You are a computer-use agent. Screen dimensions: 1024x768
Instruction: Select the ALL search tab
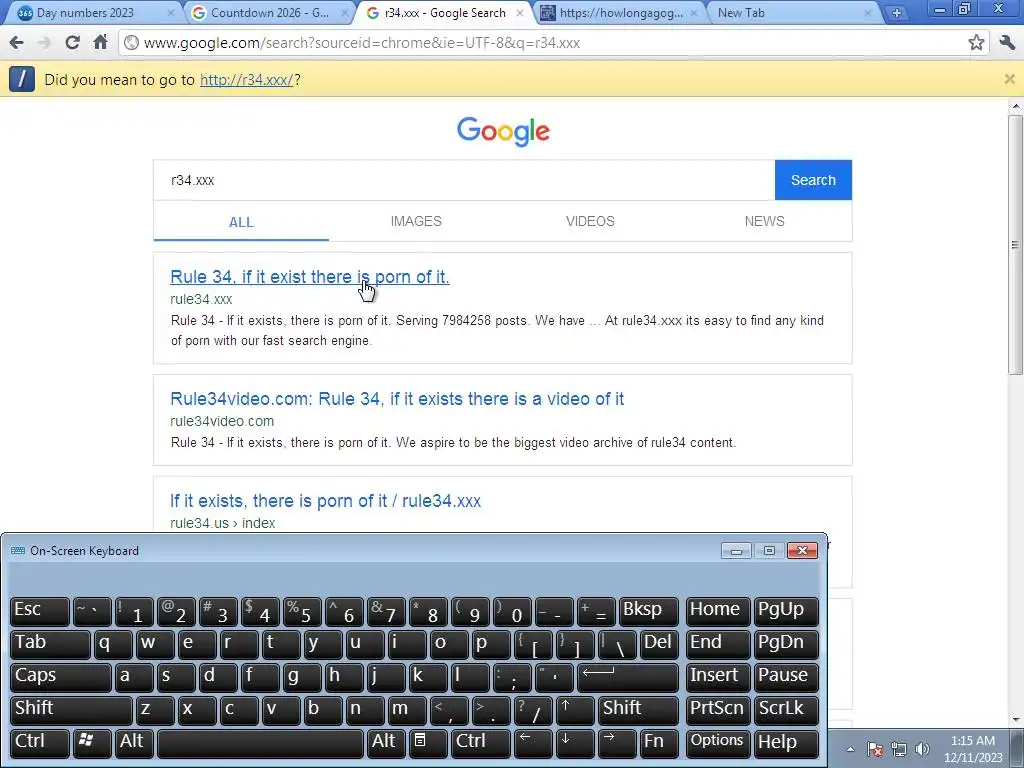(x=241, y=222)
